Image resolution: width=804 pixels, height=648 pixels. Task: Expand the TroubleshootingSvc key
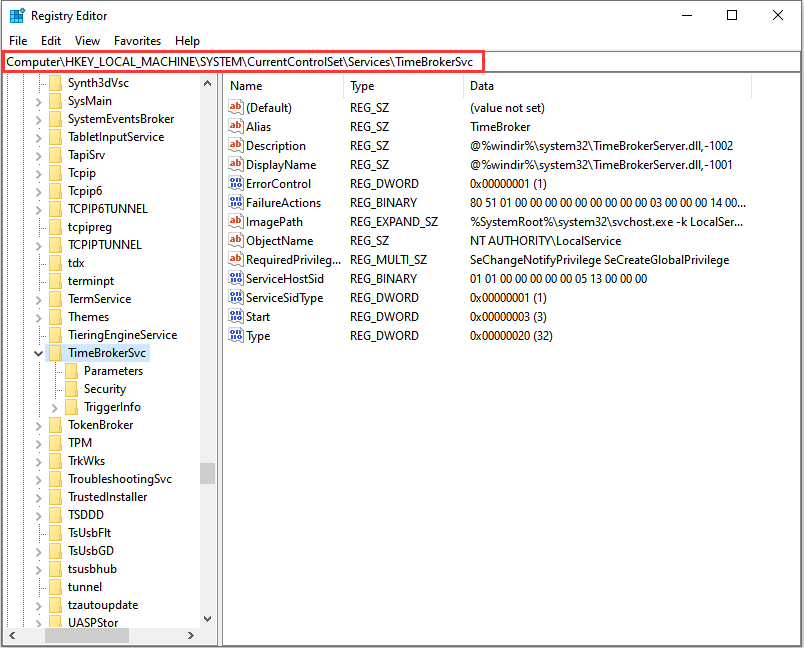(38, 479)
